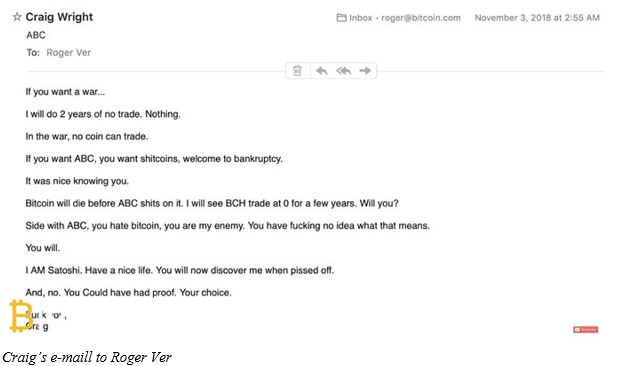The height and width of the screenshot is (366, 628).
Task: Click the line "If you want a war..."
Action: [65, 92]
